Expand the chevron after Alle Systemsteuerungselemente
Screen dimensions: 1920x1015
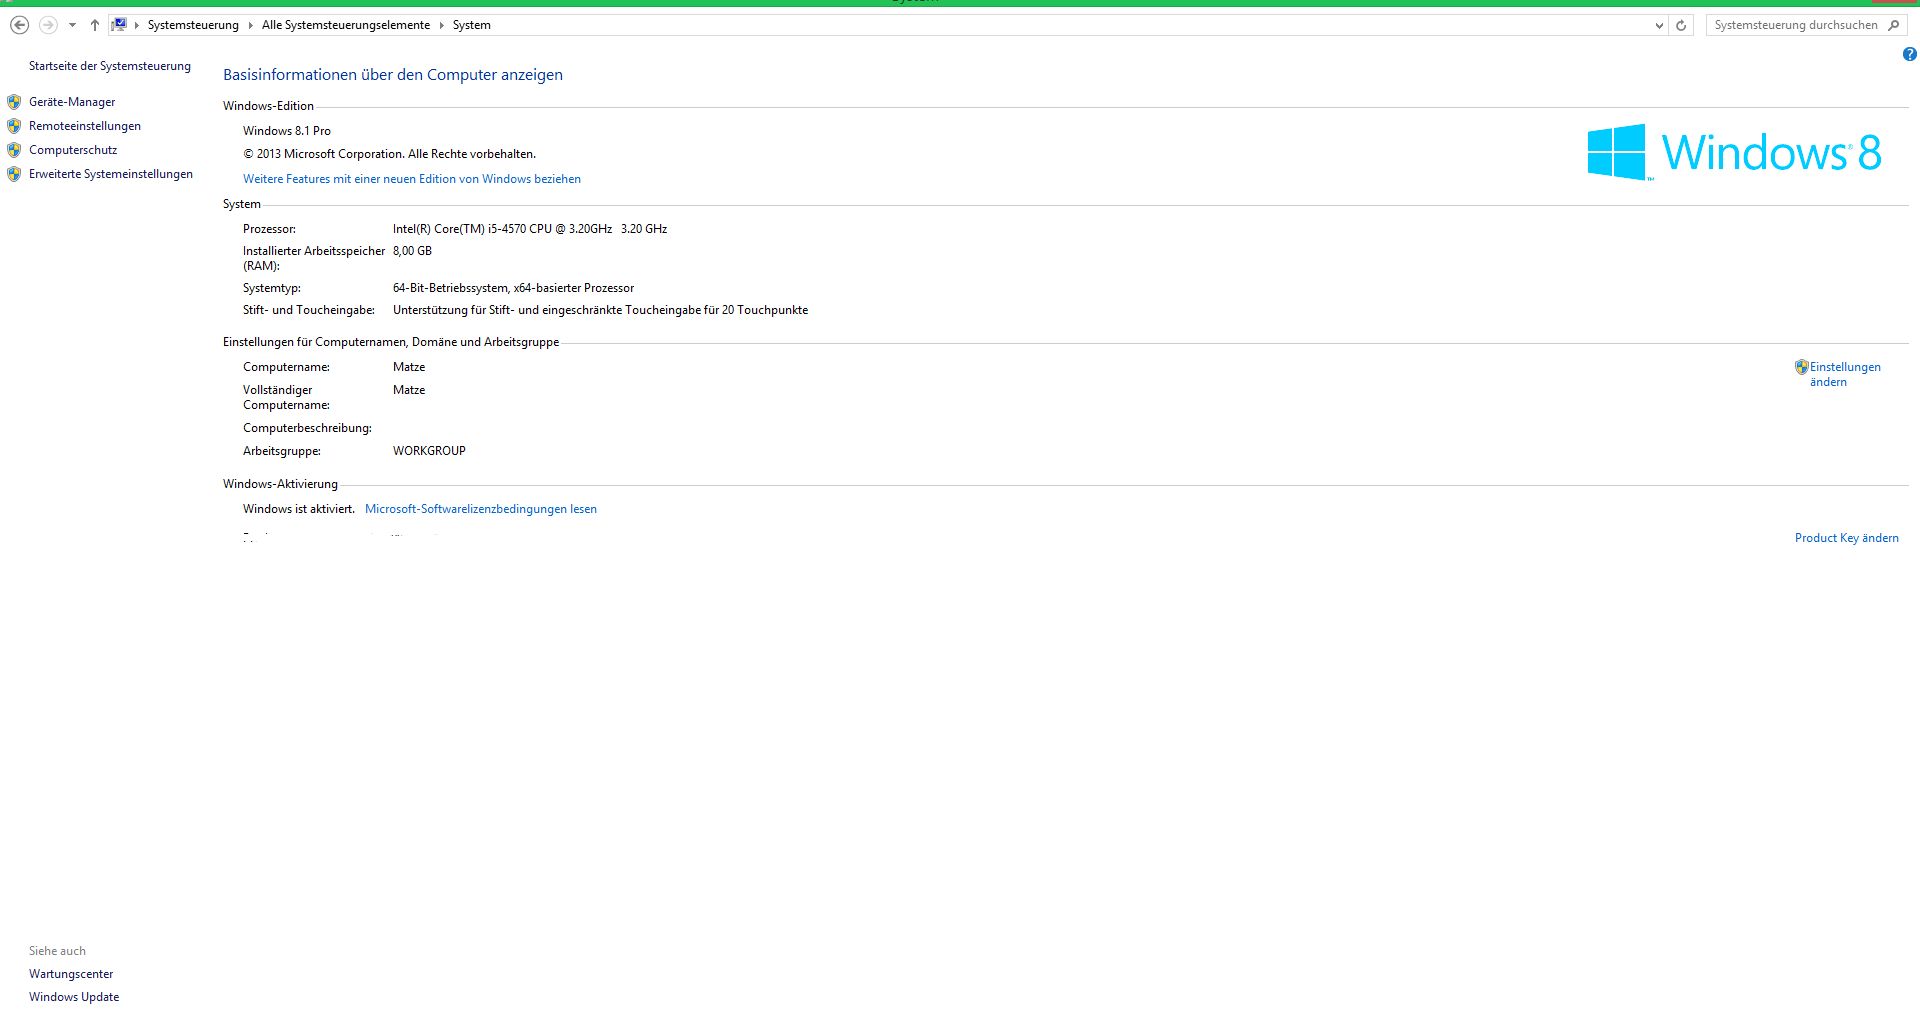click(442, 25)
